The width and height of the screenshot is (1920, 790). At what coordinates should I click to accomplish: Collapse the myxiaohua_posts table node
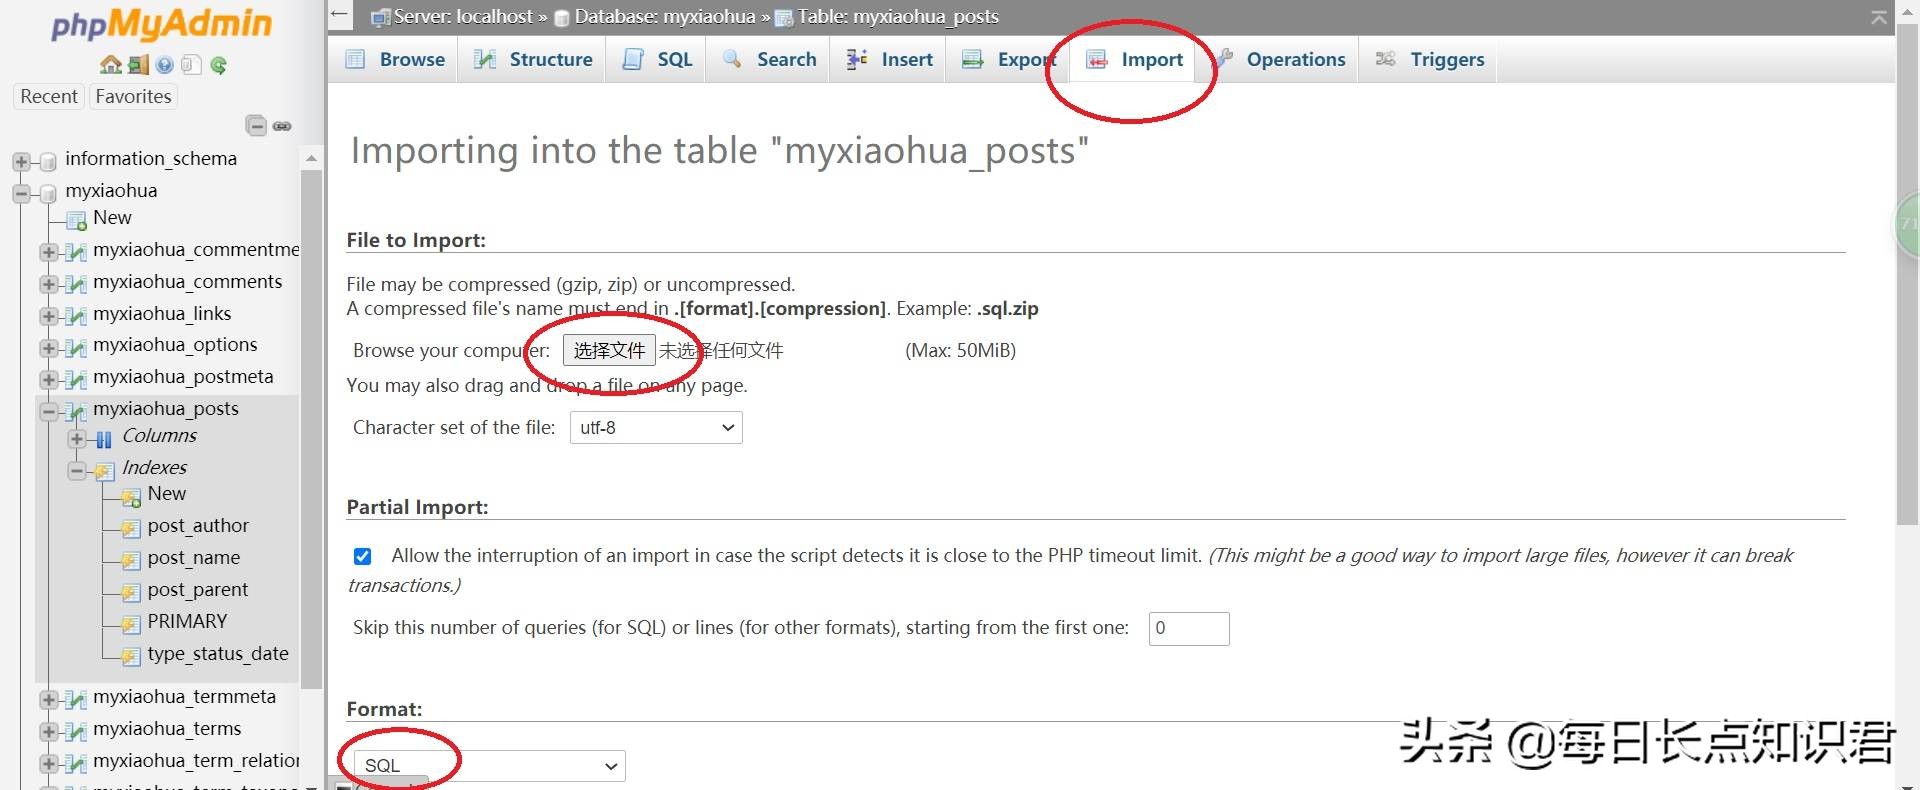click(49, 411)
